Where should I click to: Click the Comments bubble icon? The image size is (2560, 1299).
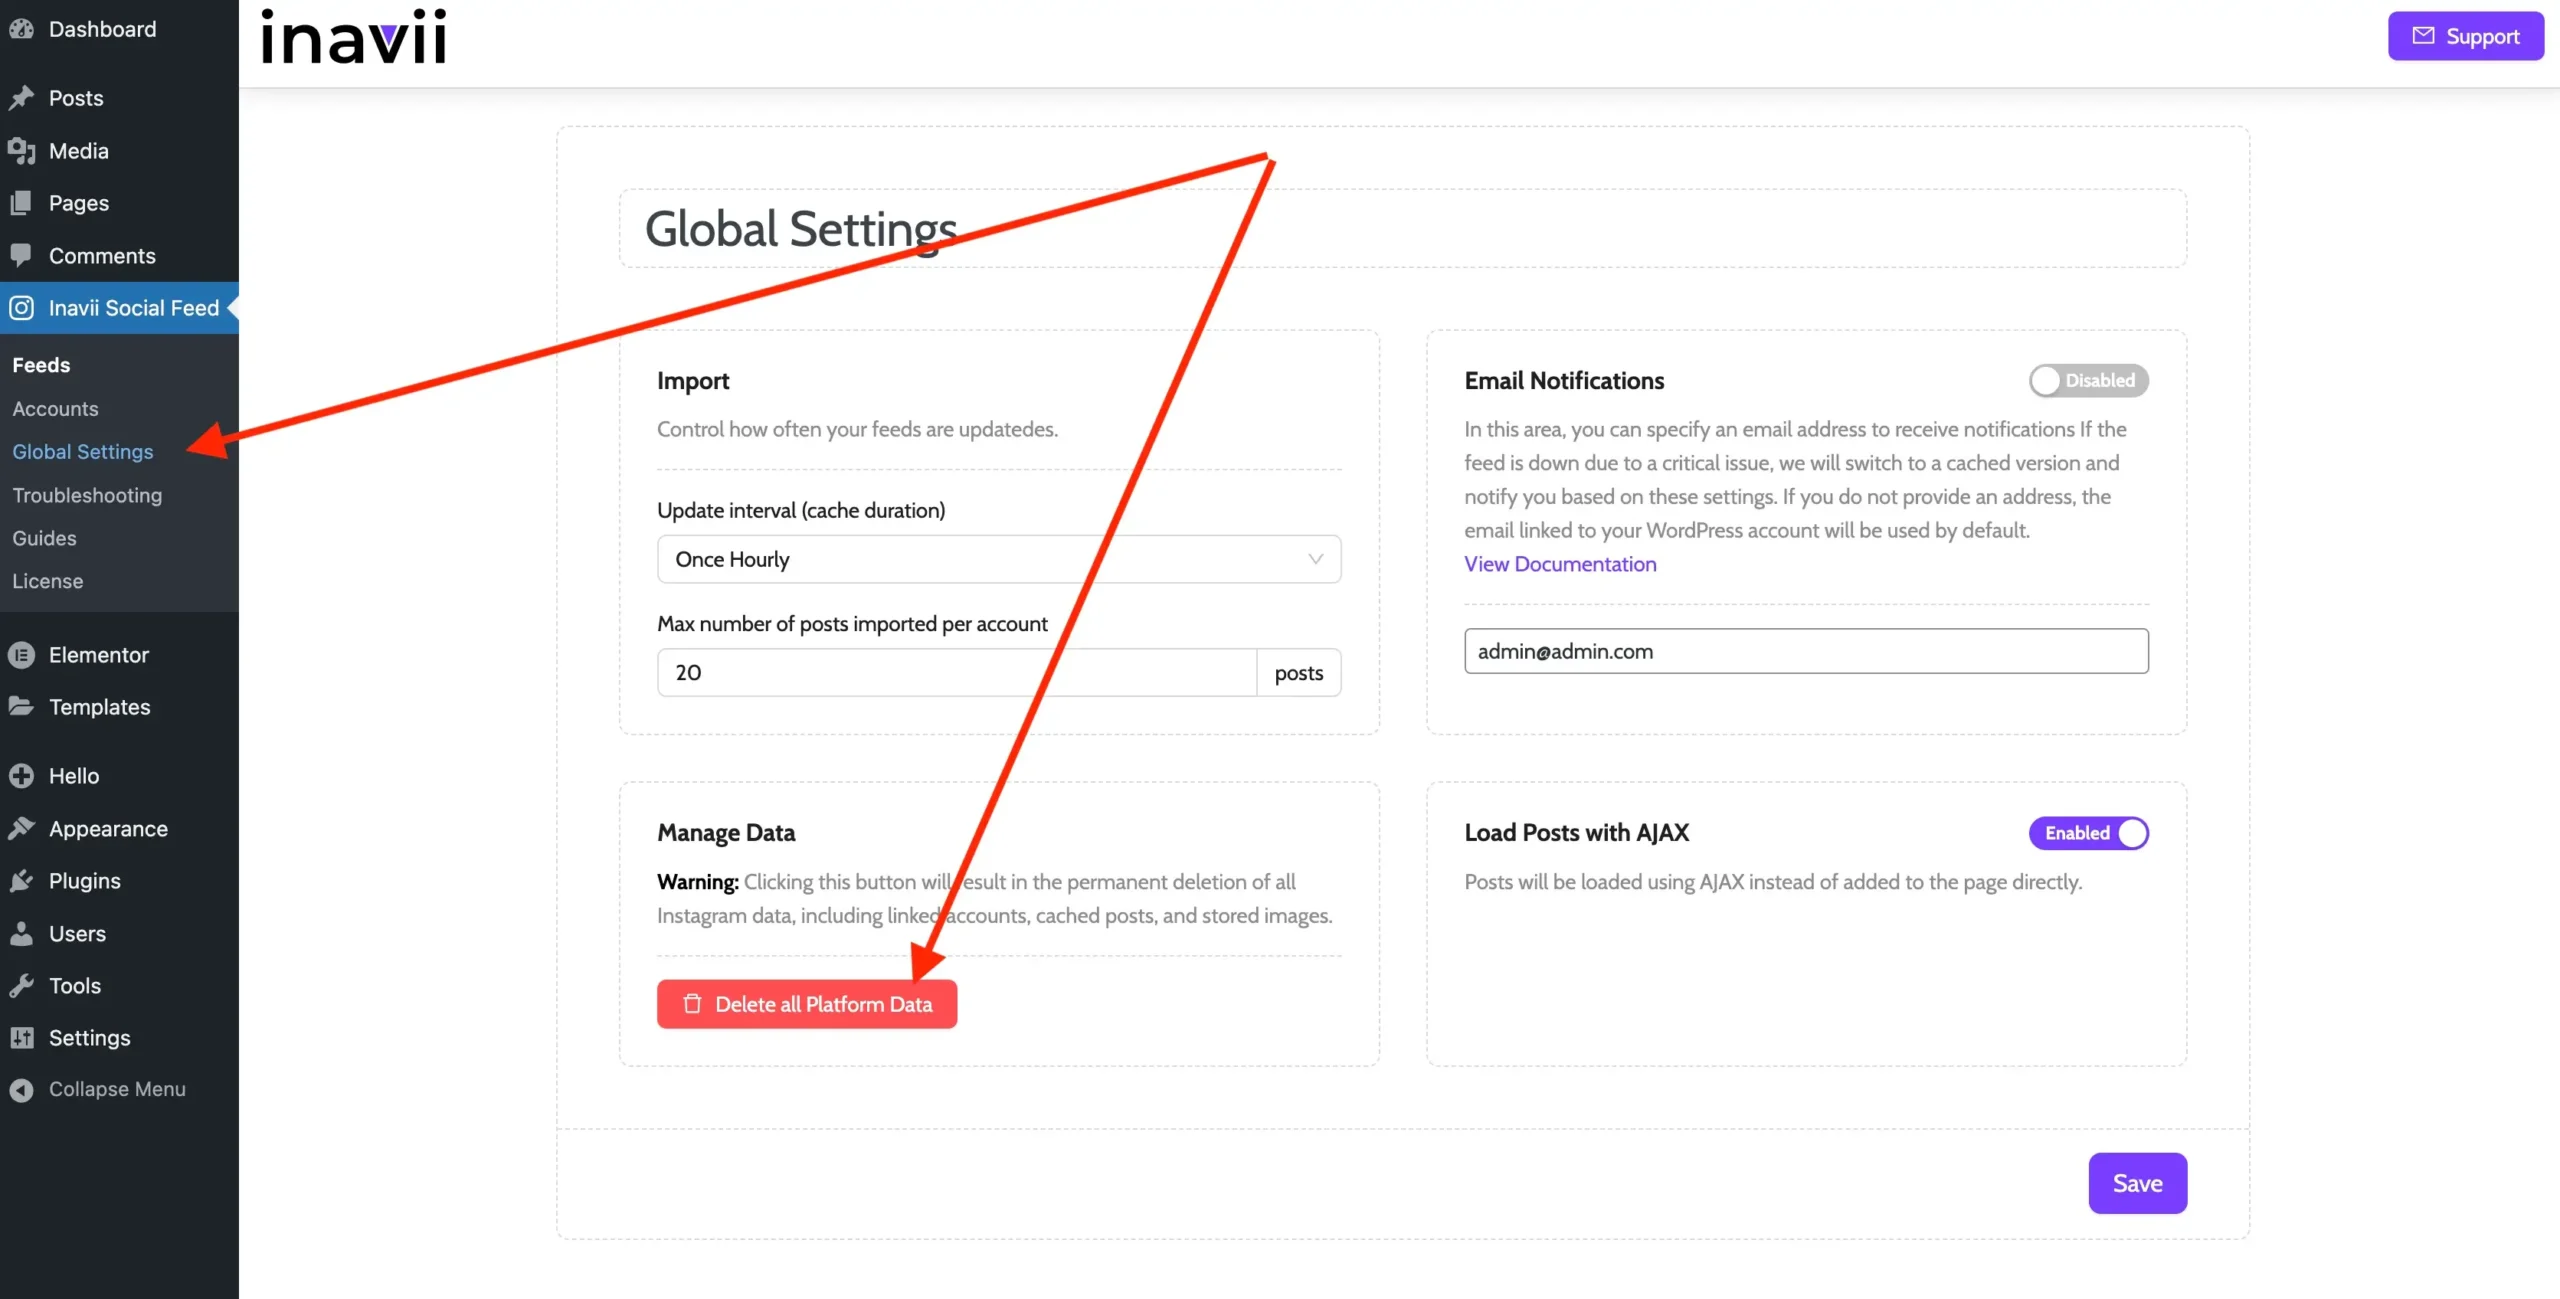click(21, 255)
